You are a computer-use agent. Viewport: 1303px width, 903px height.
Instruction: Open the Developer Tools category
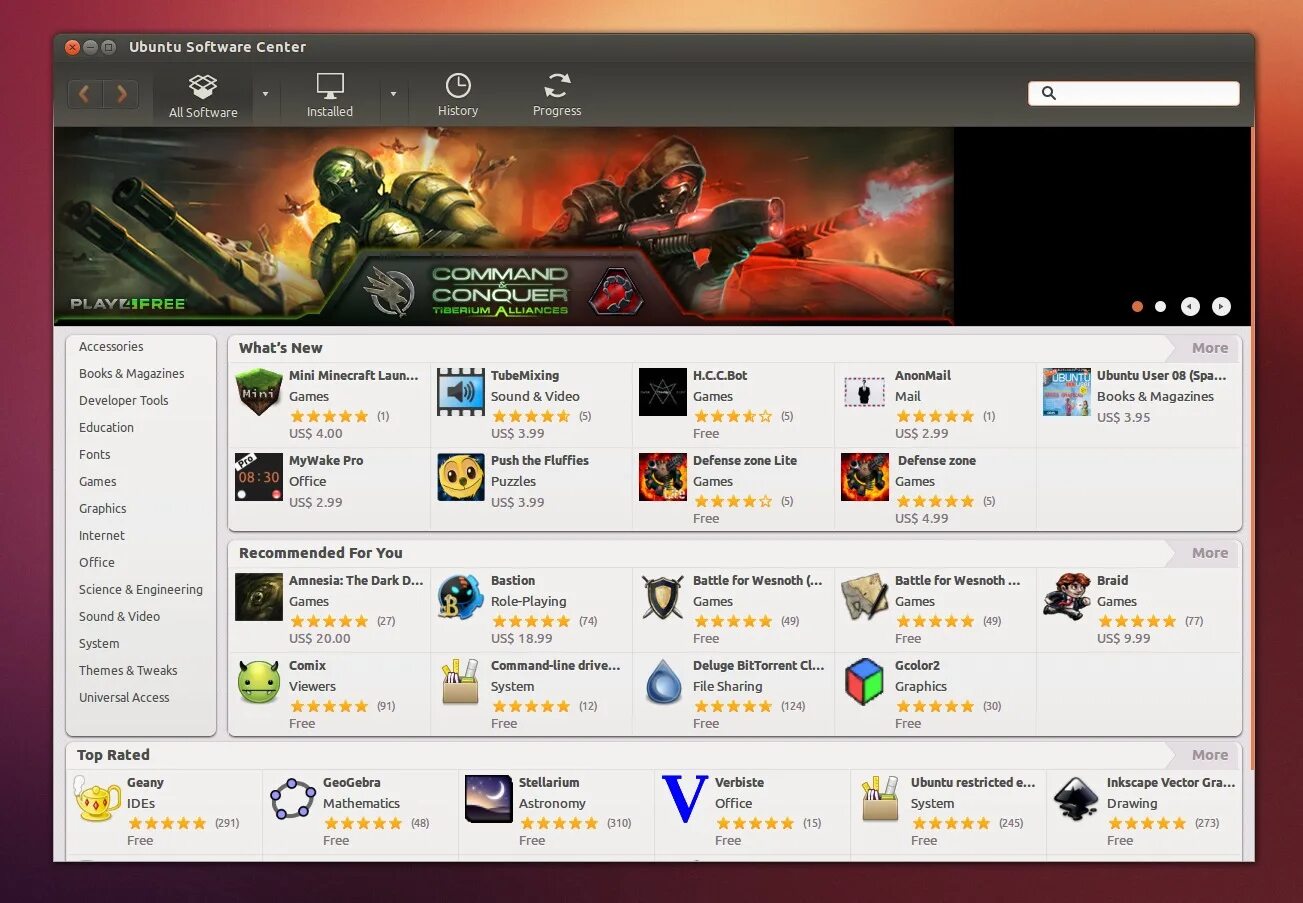click(124, 401)
